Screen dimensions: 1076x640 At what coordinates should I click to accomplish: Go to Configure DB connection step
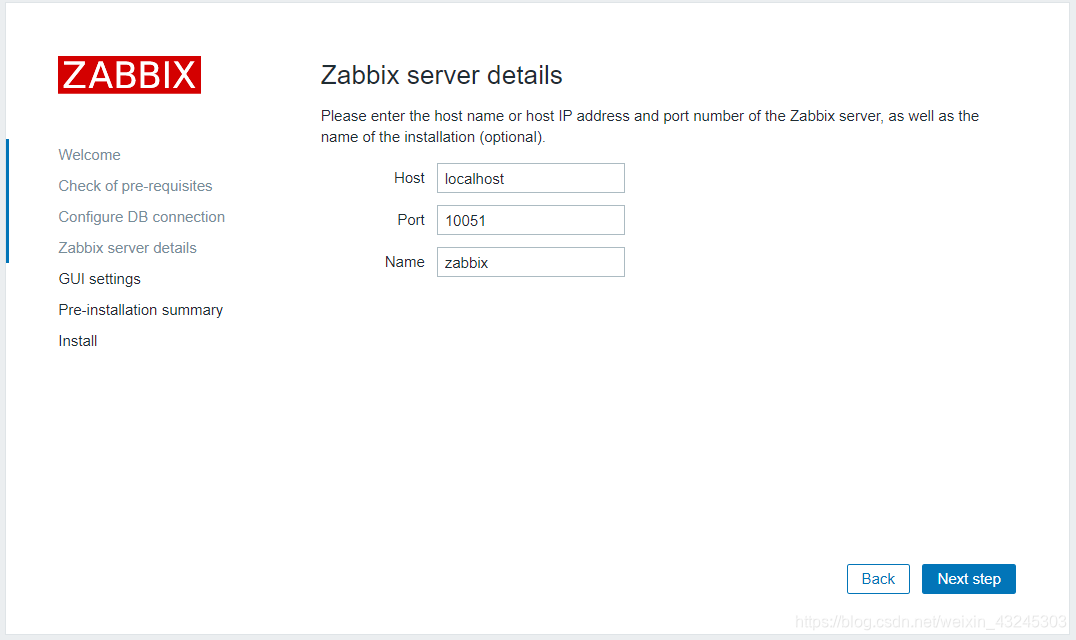pyautogui.click(x=141, y=217)
